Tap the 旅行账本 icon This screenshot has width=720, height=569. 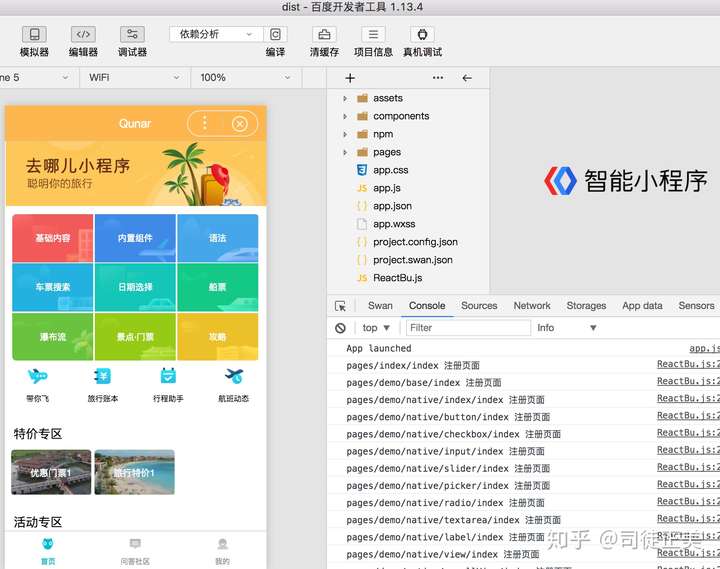pos(103,376)
